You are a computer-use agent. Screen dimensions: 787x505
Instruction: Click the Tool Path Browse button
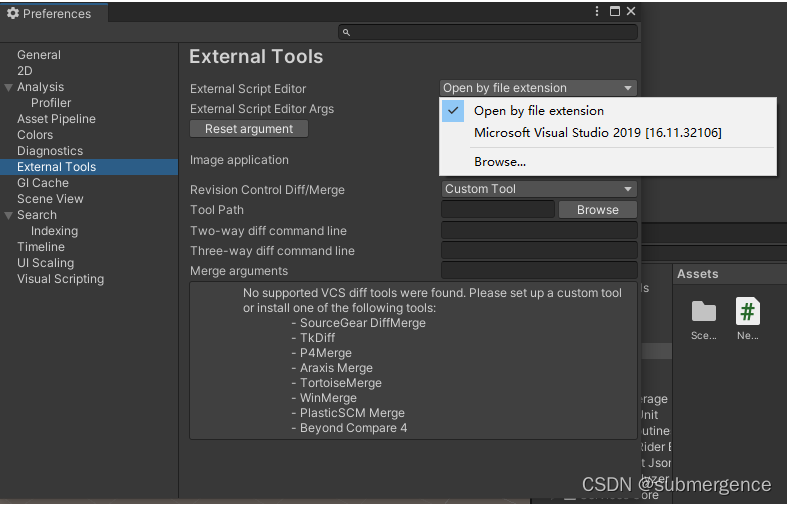[x=597, y=210]
